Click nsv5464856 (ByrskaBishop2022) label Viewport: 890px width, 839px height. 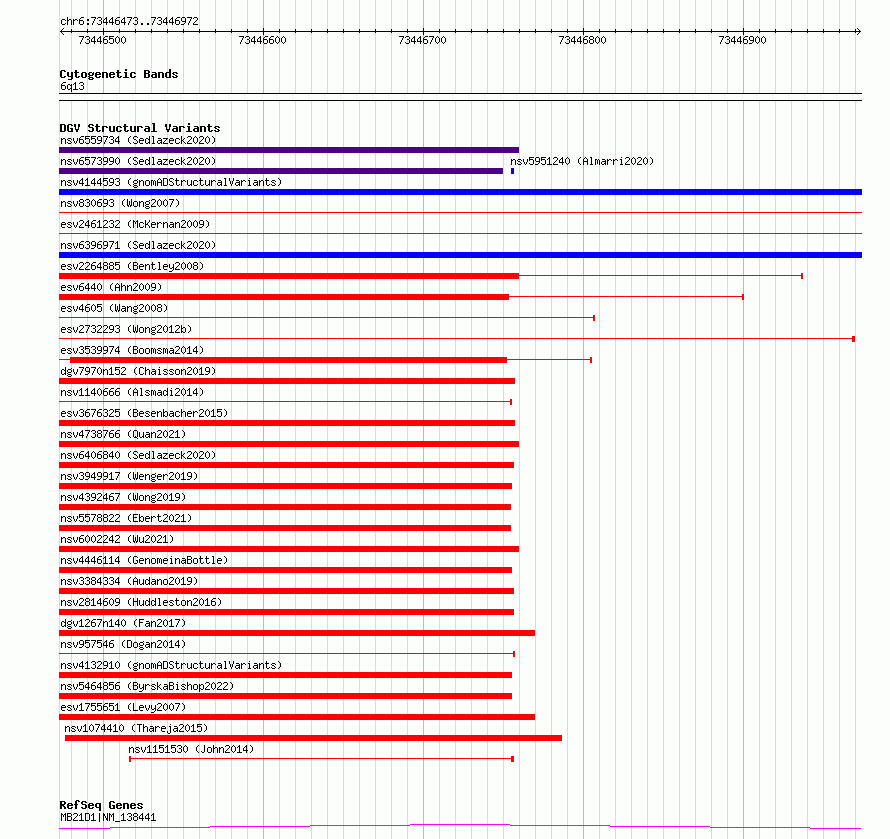coord(147,686)
